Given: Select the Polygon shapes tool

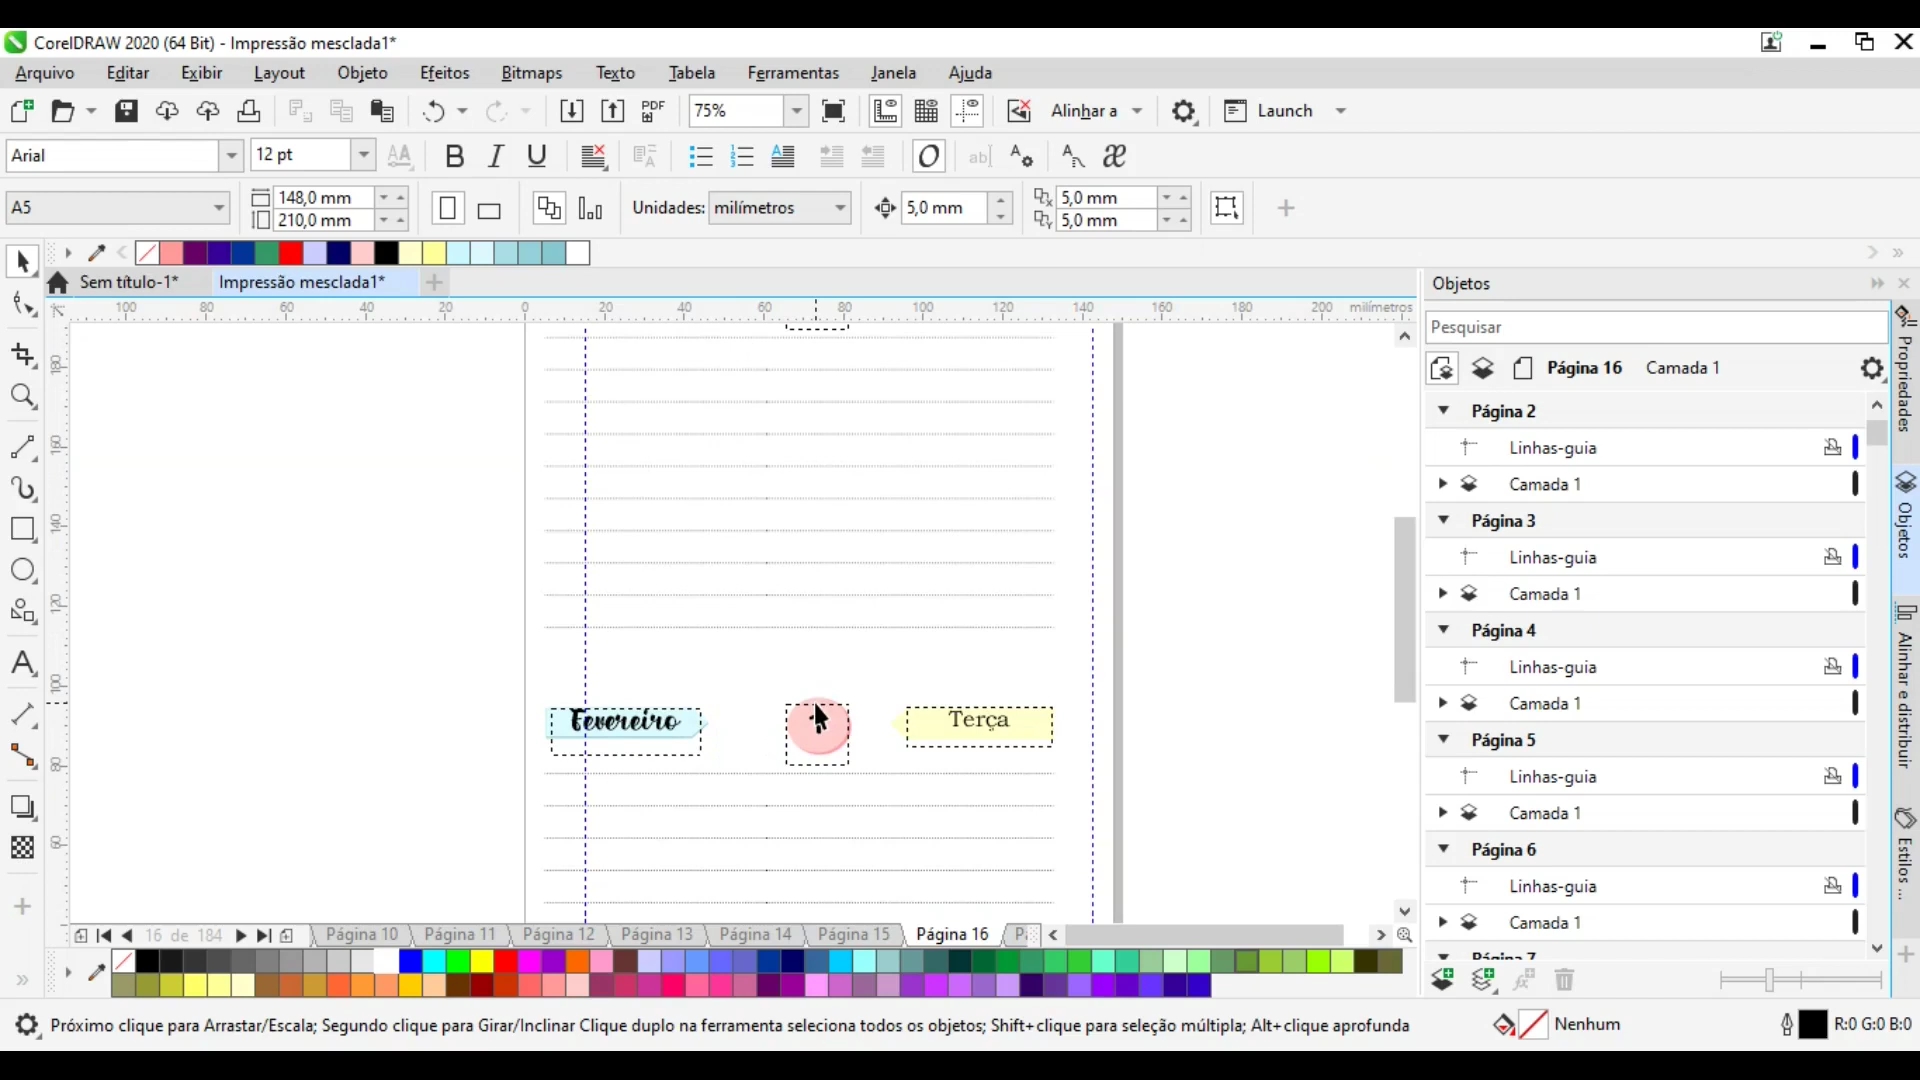Looking at the screenshot, I should (x=23, y=611).
